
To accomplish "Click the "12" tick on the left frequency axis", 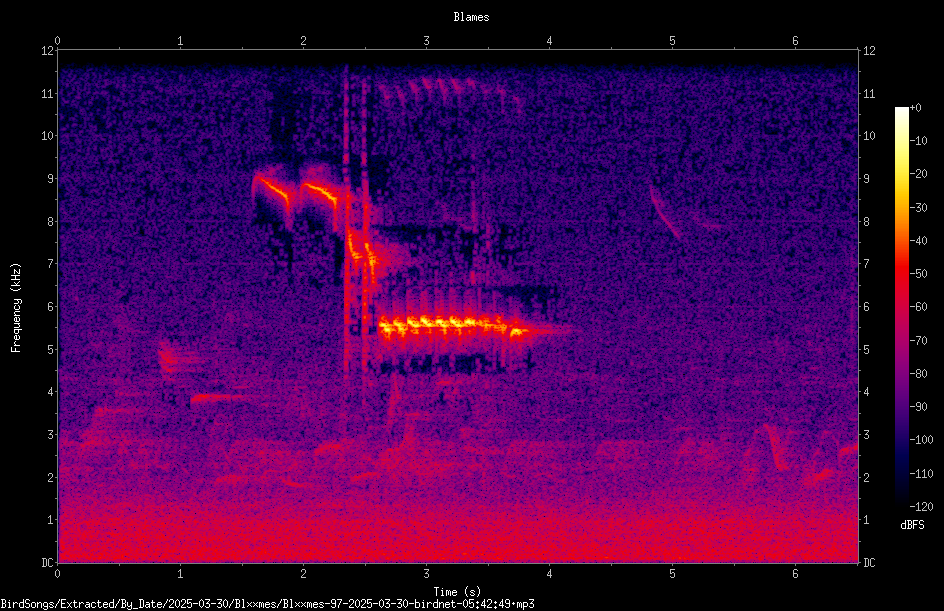I will point(47,51).
